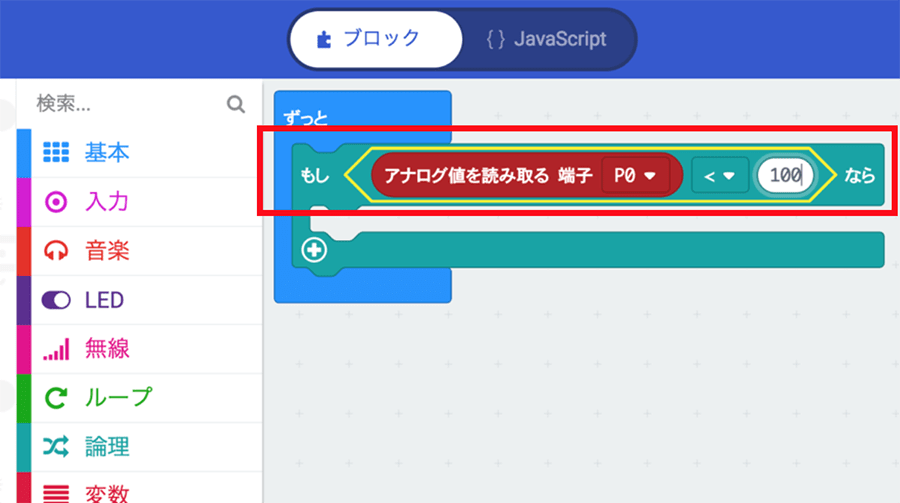Open the less-than operator dropdown

719,176
